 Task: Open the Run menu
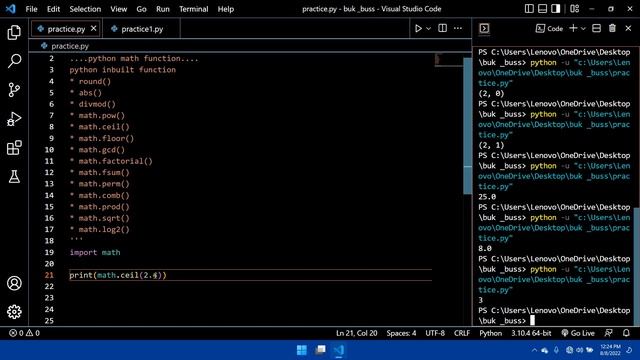tap(162, 9)
